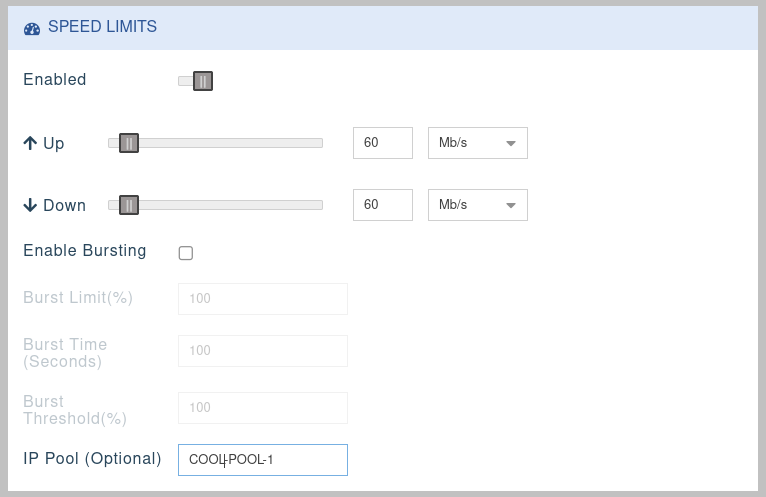Click the Burst Limit(%) input field

coord(262,299)
